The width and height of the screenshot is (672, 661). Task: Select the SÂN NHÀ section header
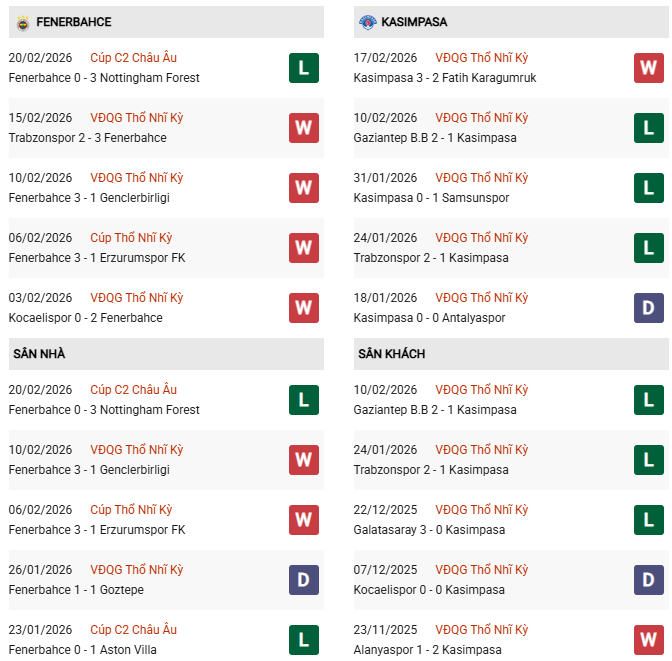coord(39,354)
